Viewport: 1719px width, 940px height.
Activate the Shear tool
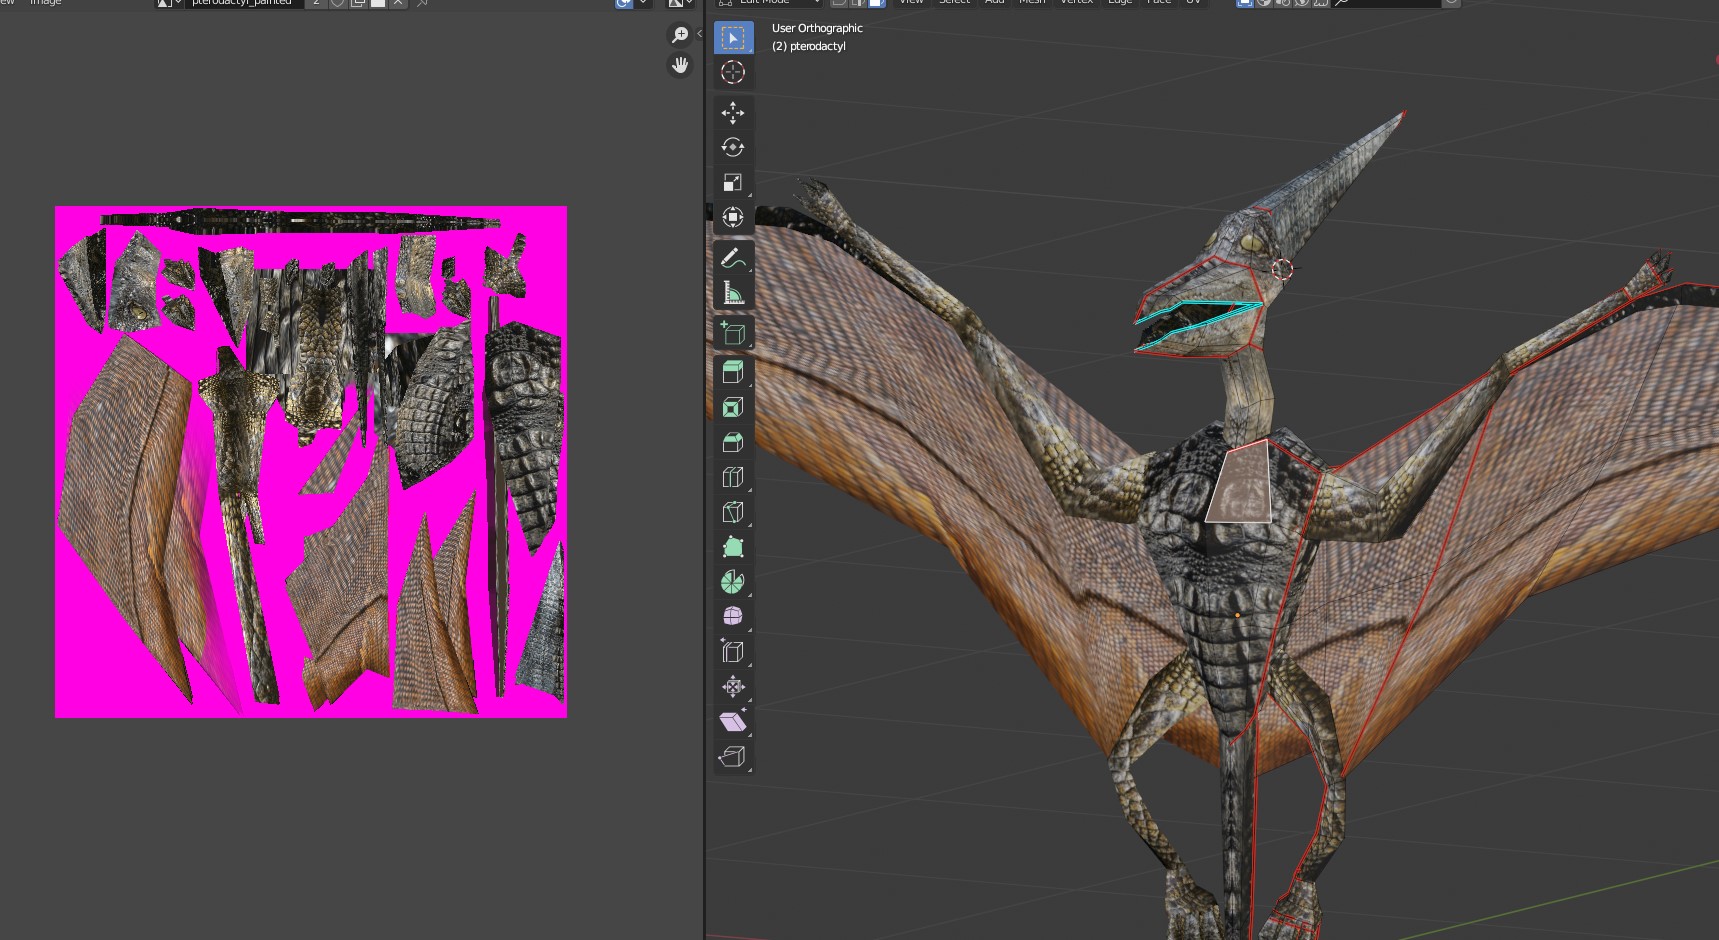tap(733, 722)
